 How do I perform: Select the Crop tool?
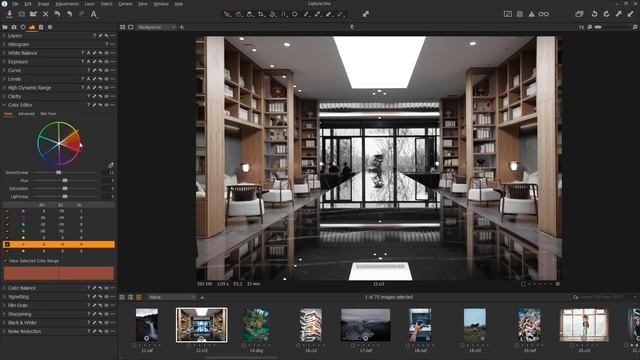point(261,14)
